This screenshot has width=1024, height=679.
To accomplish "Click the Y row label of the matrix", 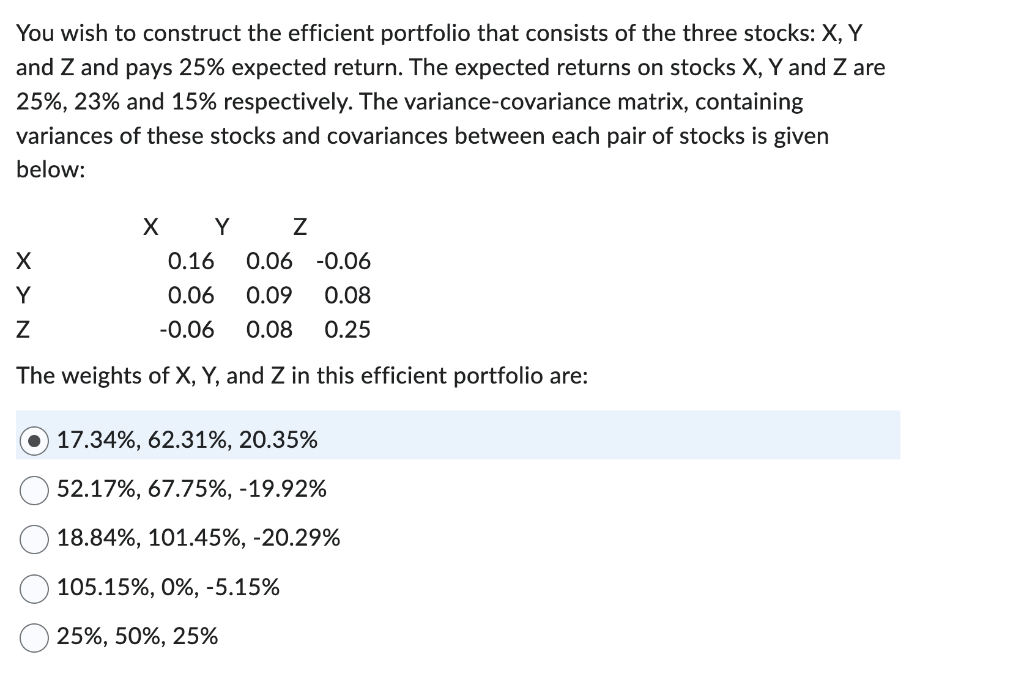I will [x=23, y=295].
